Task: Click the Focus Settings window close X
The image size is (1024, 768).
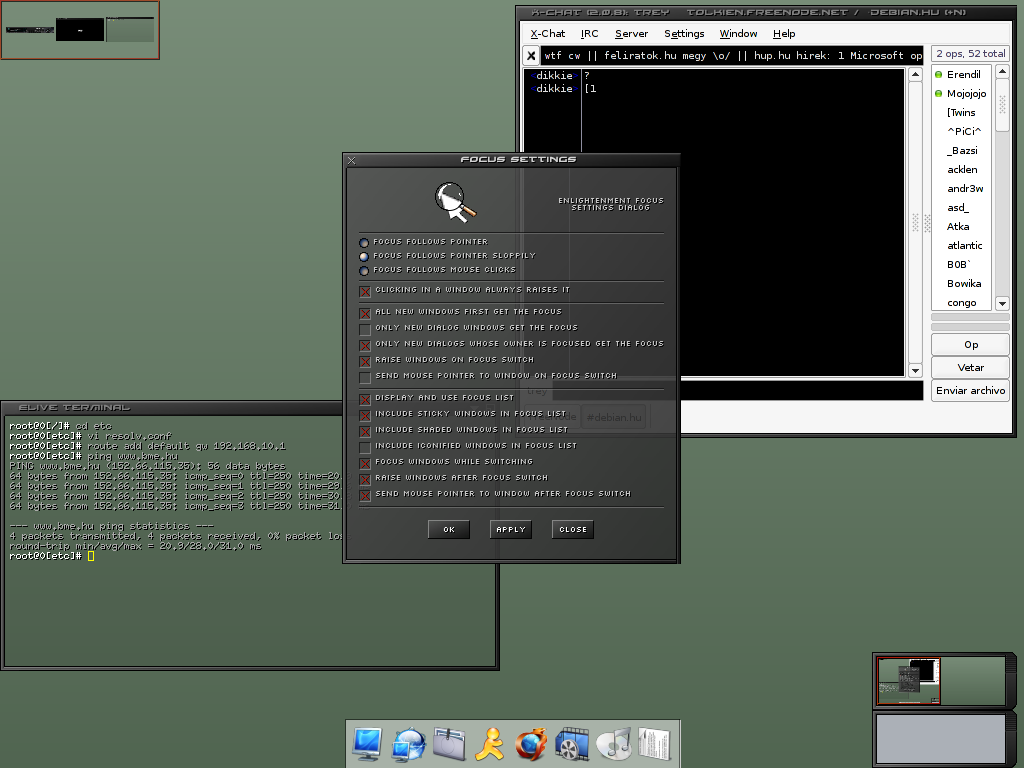Action: tap(352, 160)
